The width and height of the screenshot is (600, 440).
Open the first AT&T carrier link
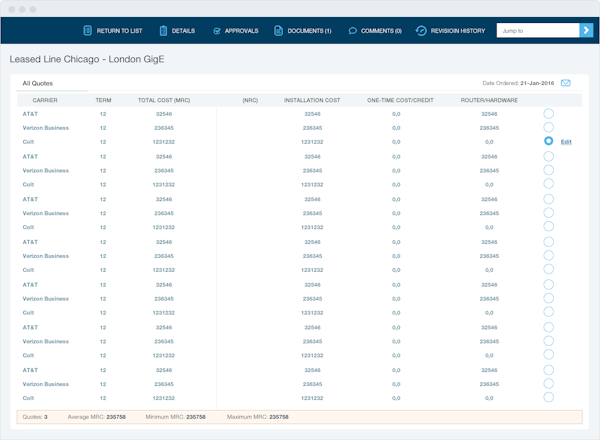(30, 114)
